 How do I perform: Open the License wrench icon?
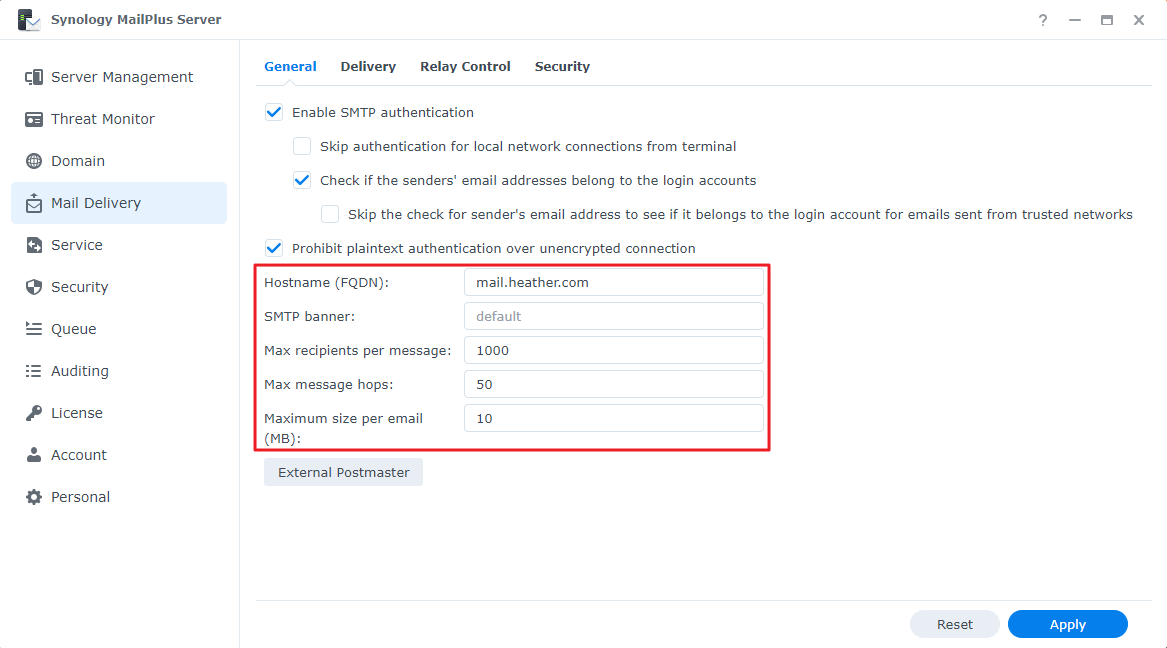[34, 412]
